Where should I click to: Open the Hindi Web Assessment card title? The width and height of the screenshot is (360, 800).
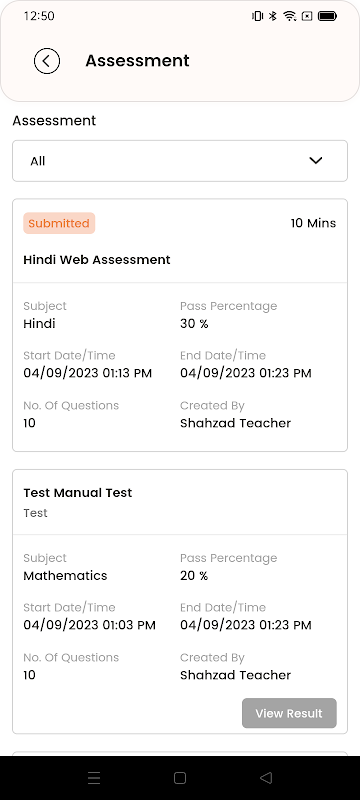coord(97,260)
